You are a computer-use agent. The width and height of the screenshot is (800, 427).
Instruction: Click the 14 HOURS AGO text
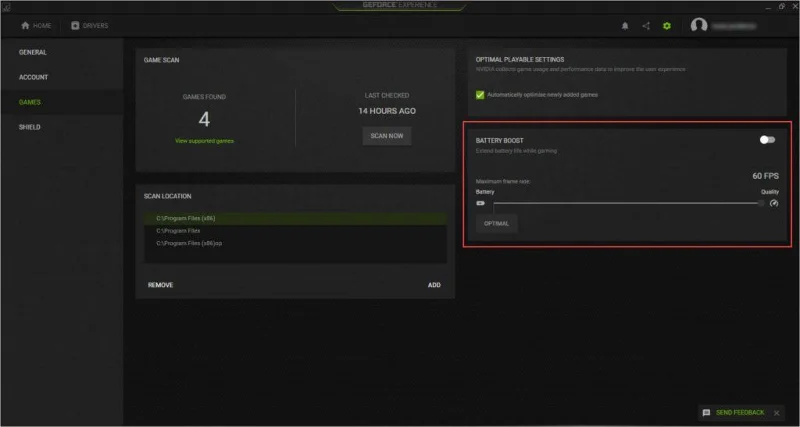tap(387, 111)
